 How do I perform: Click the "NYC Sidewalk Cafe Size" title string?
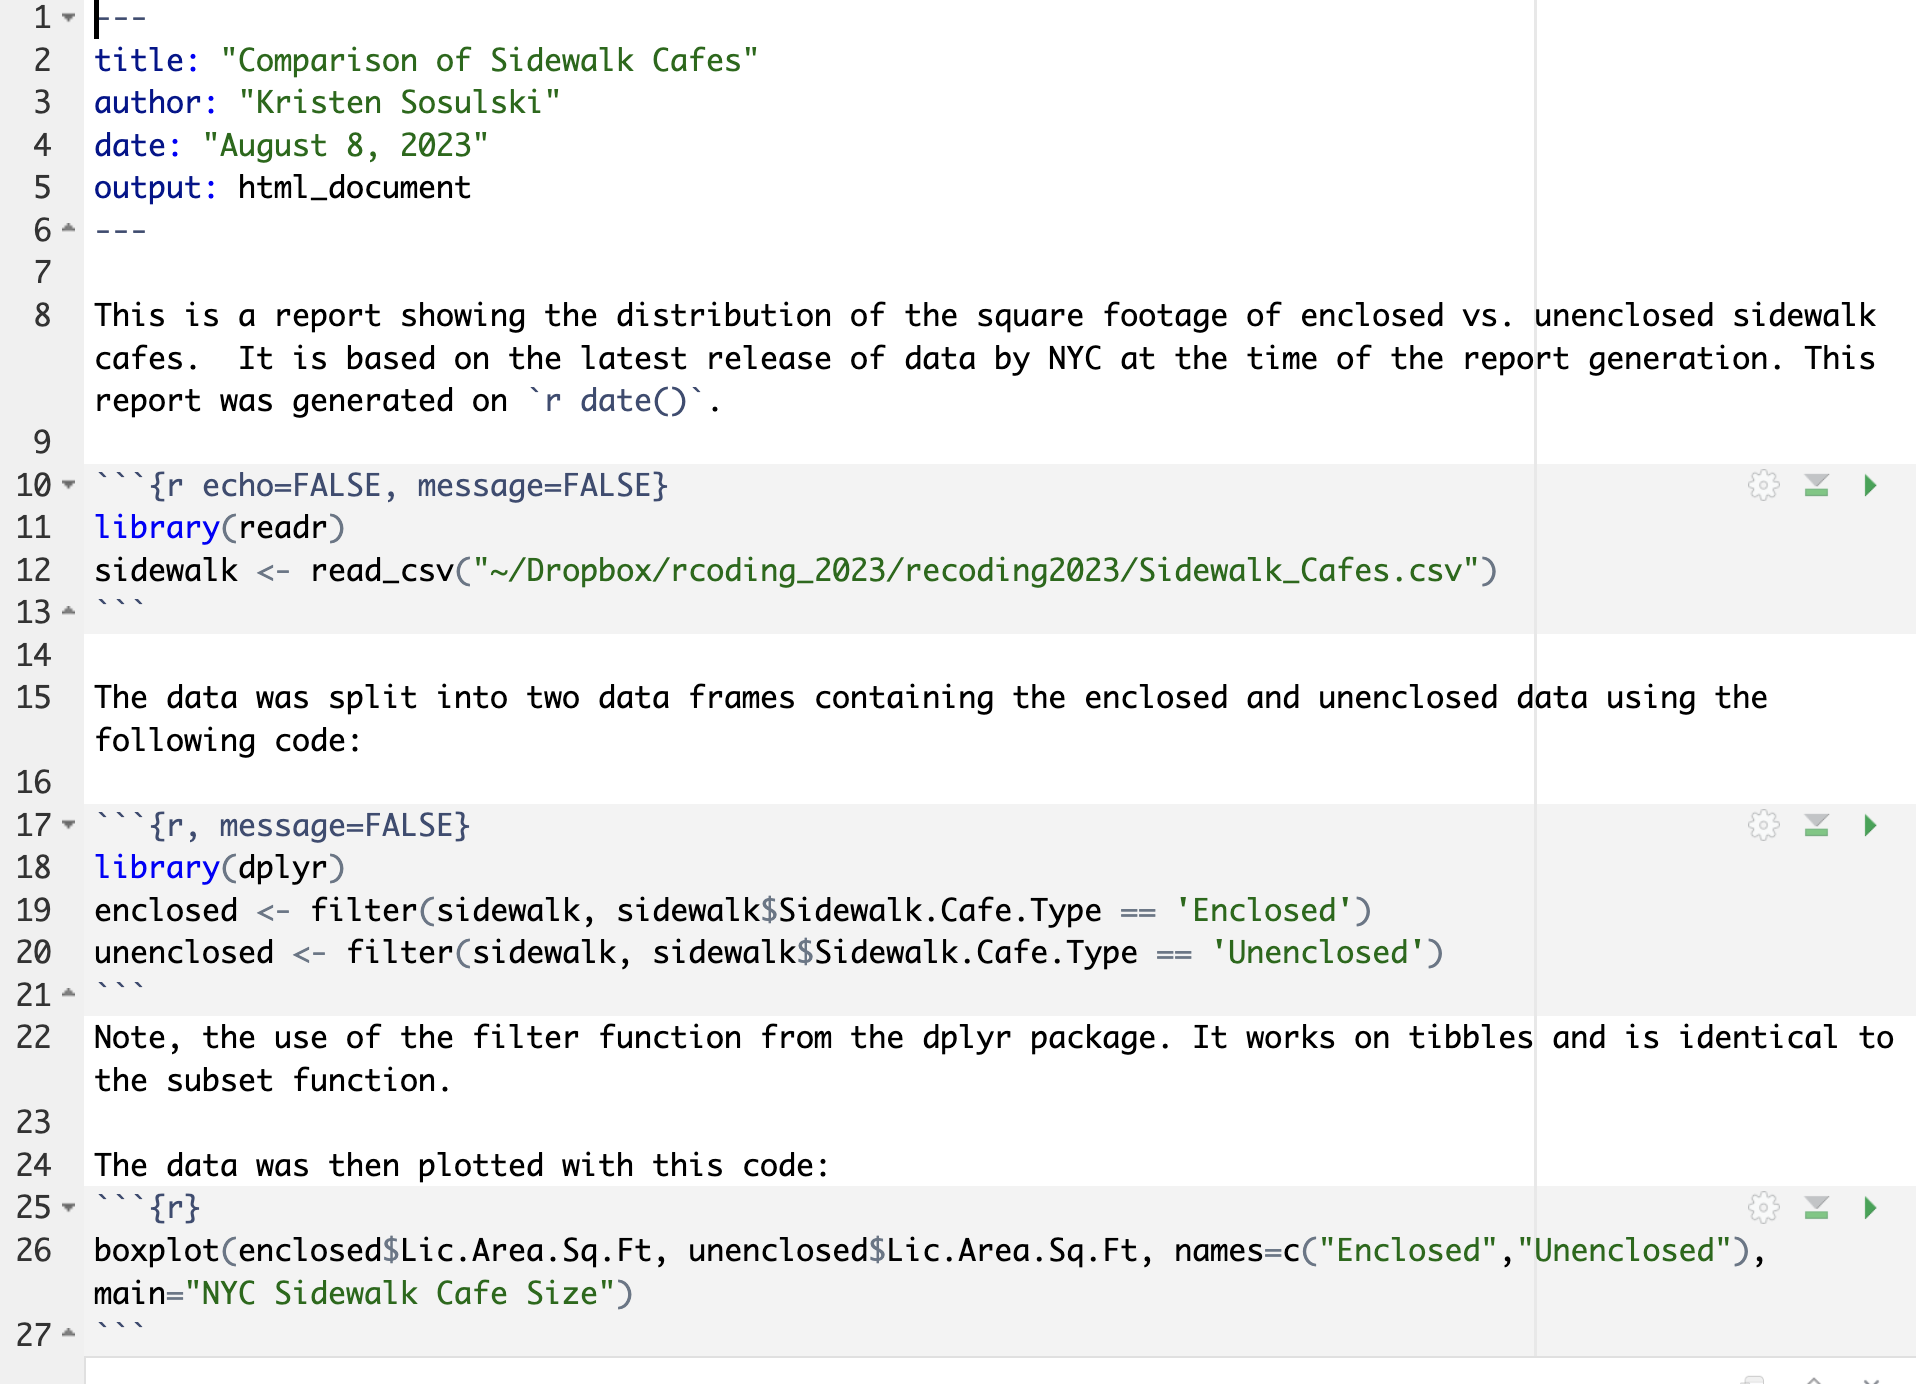pos(400,1294)
